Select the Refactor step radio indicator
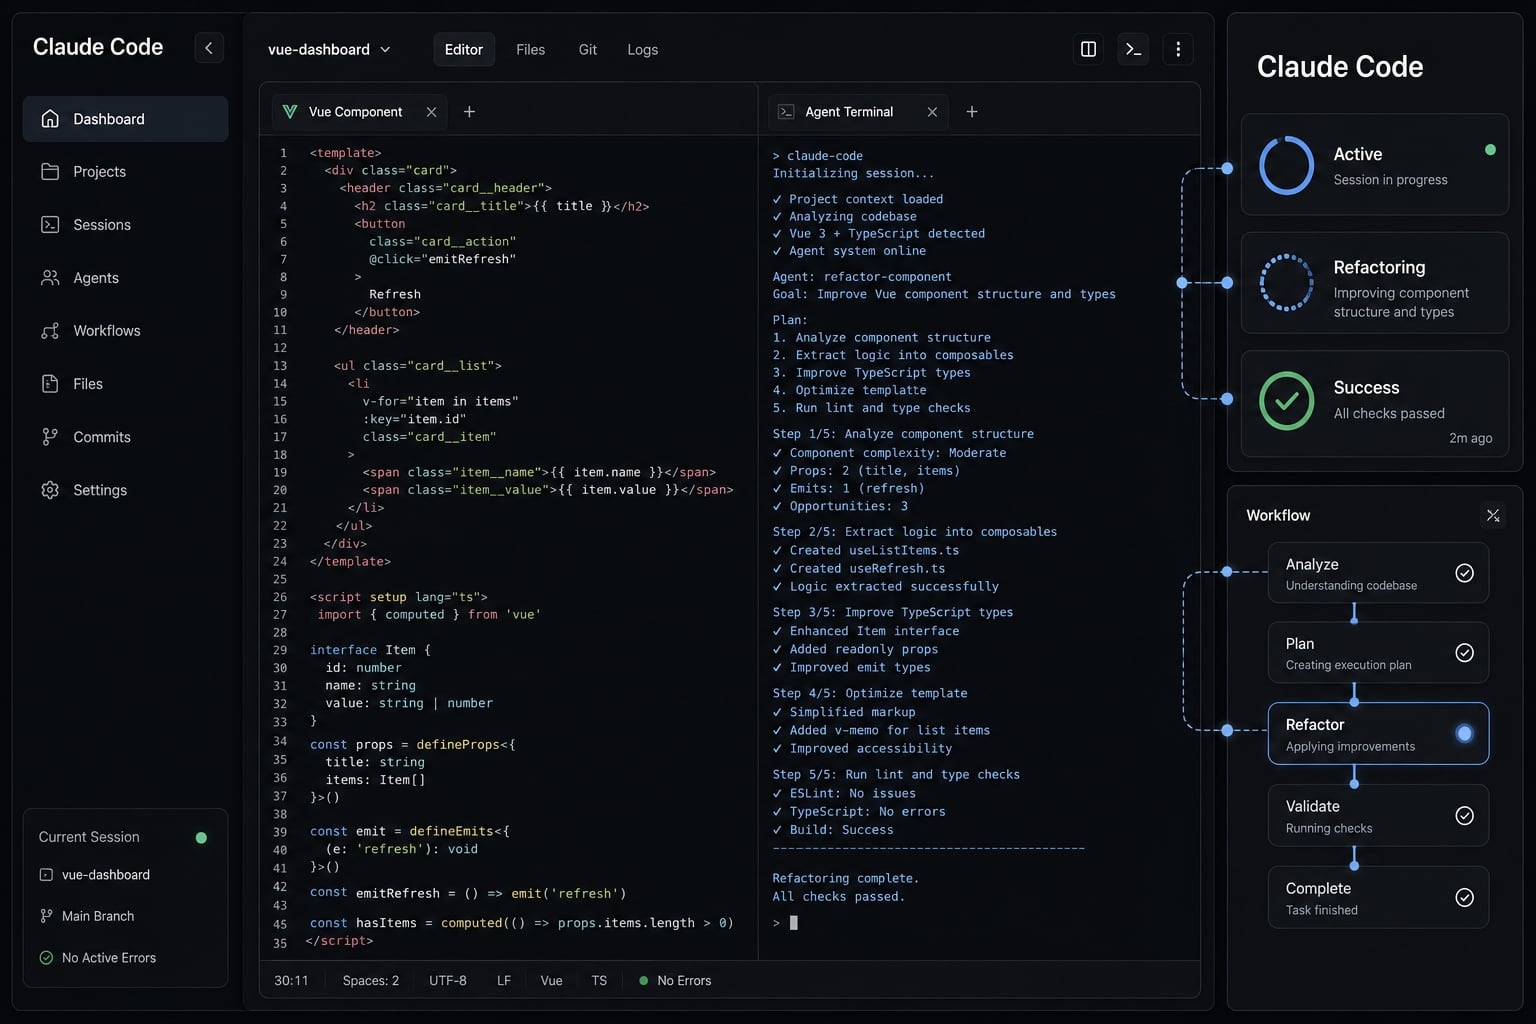Viewport: 1536px width, 1024px height. (1464, 734)
